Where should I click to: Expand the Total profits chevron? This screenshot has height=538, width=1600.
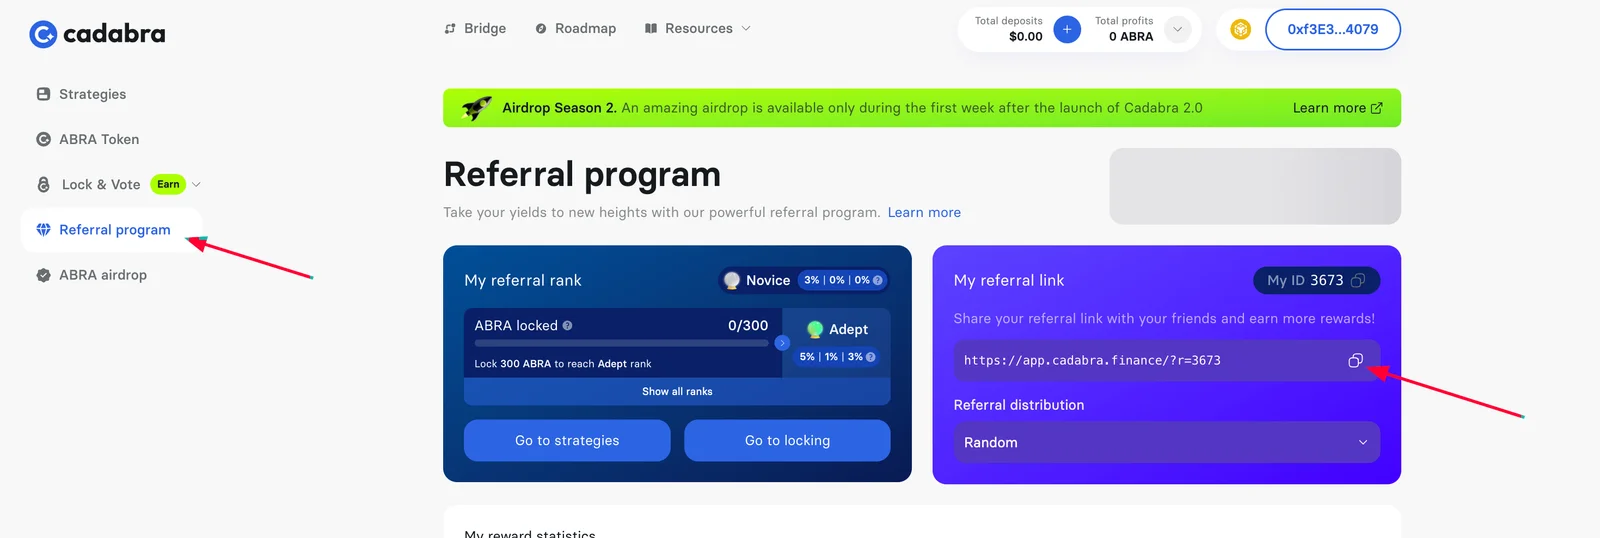tap(1177, 29)
